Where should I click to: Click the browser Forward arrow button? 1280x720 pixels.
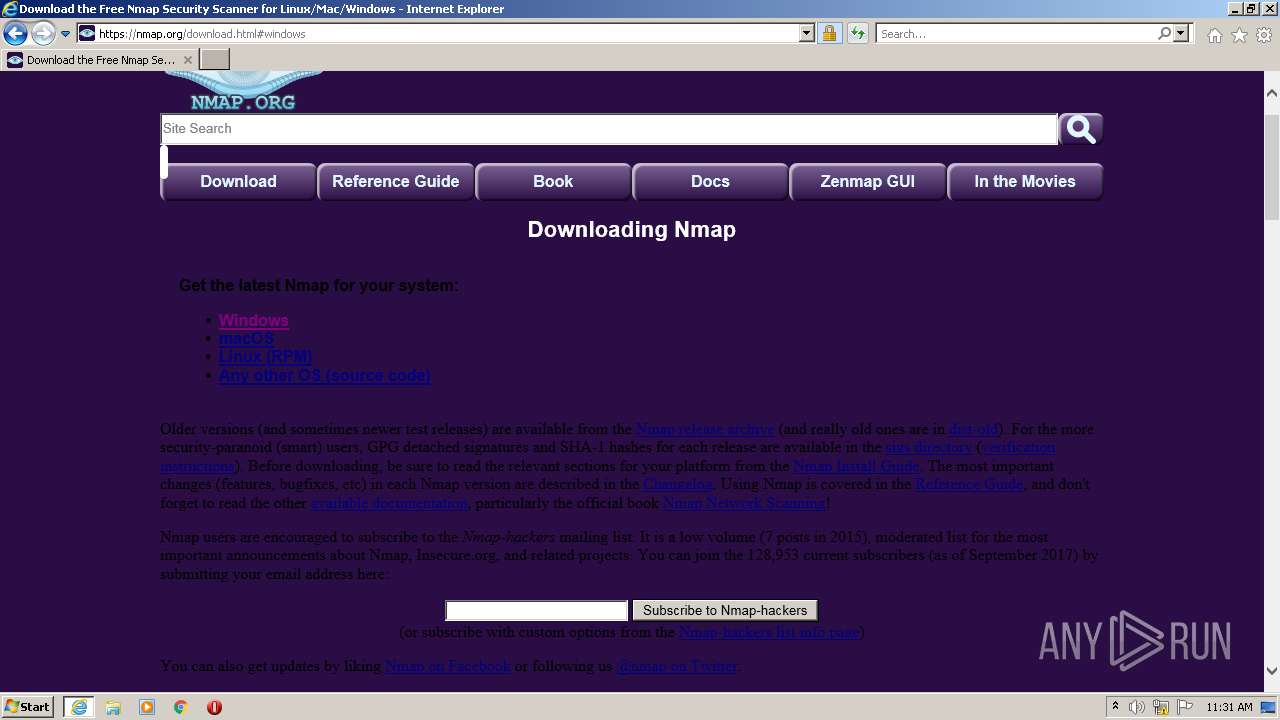43,34
